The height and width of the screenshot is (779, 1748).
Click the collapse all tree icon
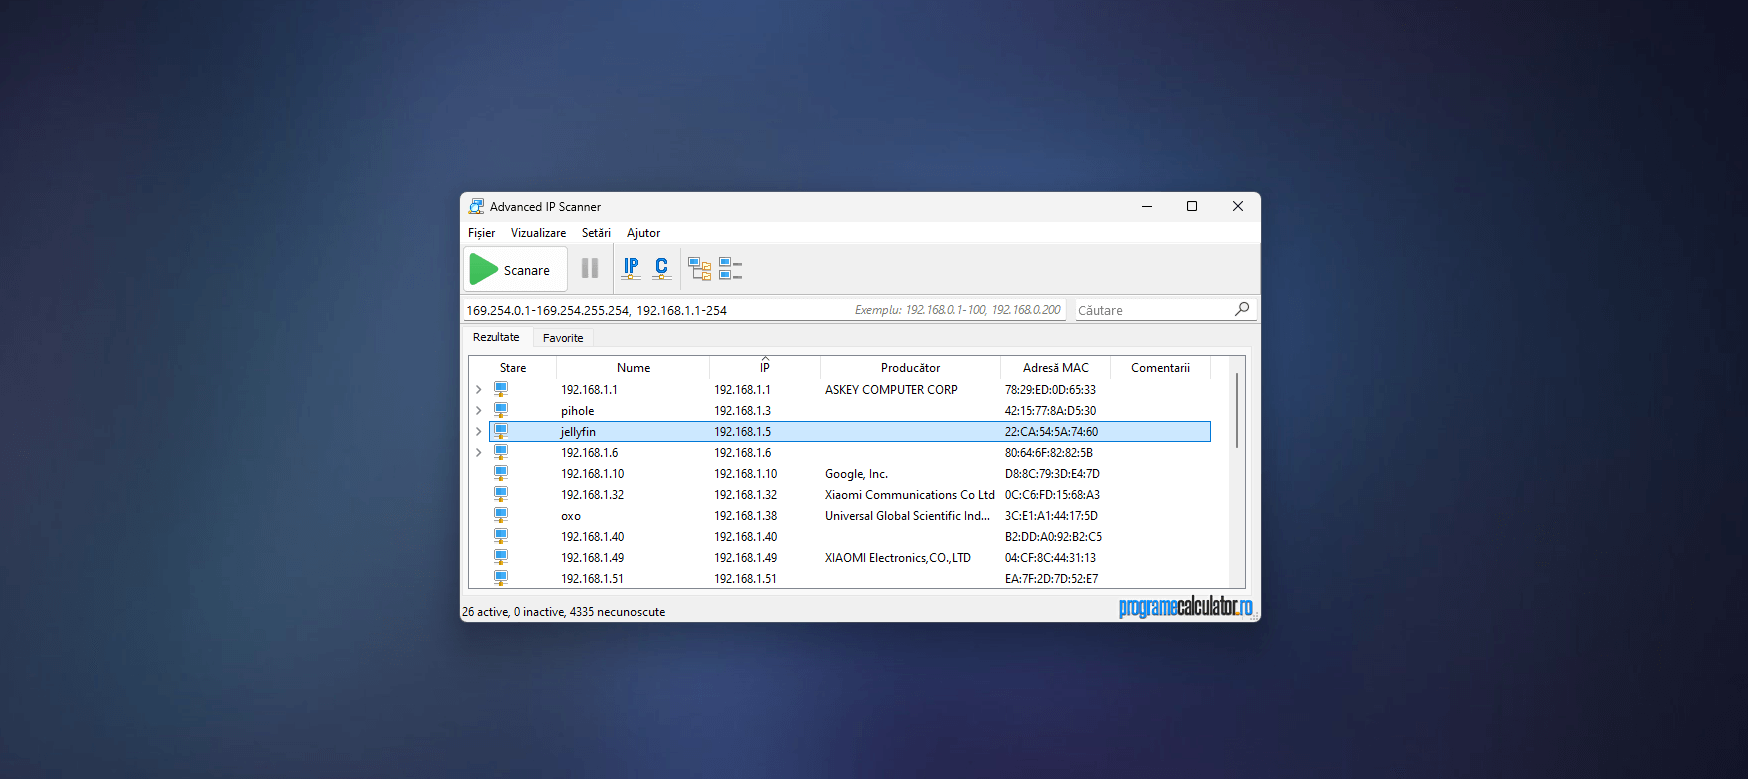tap(730, 269)
